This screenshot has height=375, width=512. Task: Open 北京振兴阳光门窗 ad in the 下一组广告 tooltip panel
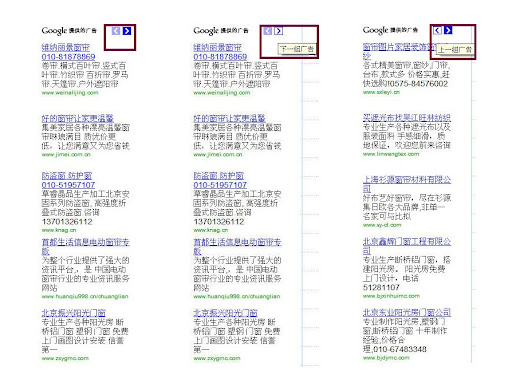point(225,313)
